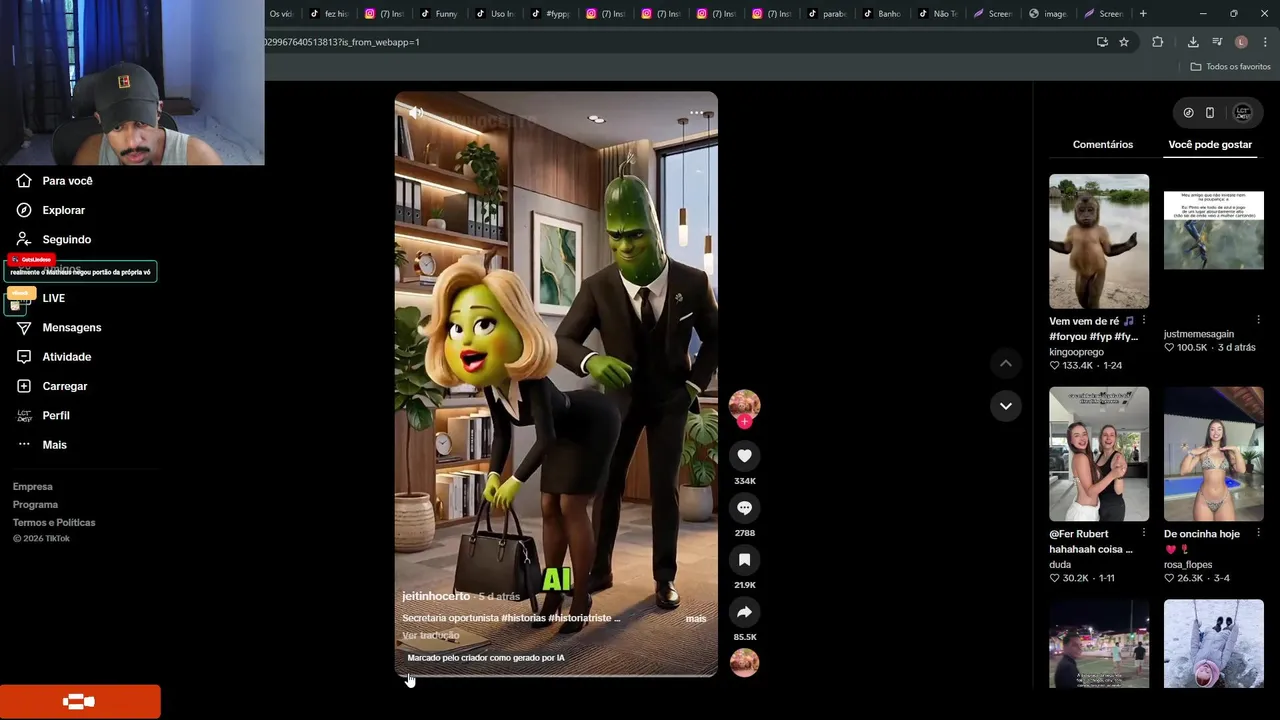Switch to Você pode gostar tab
Viewport: 1280px width, 720px height.
(1210, 145)
